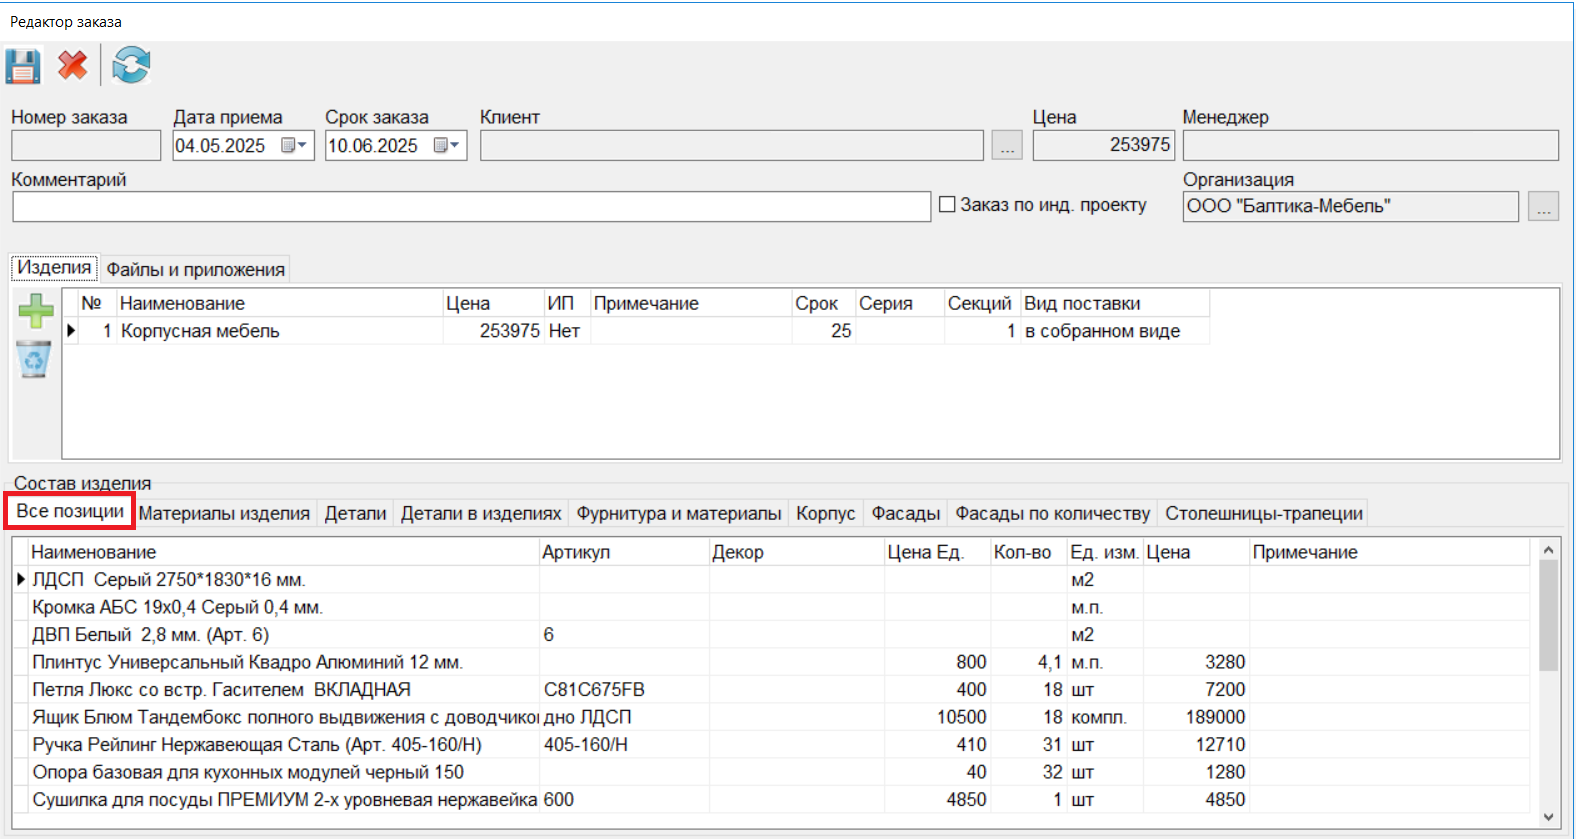The height and width of the screenshot is (839, 1576).
Task: Add a product with green plus icon
Action: [36, 311]
